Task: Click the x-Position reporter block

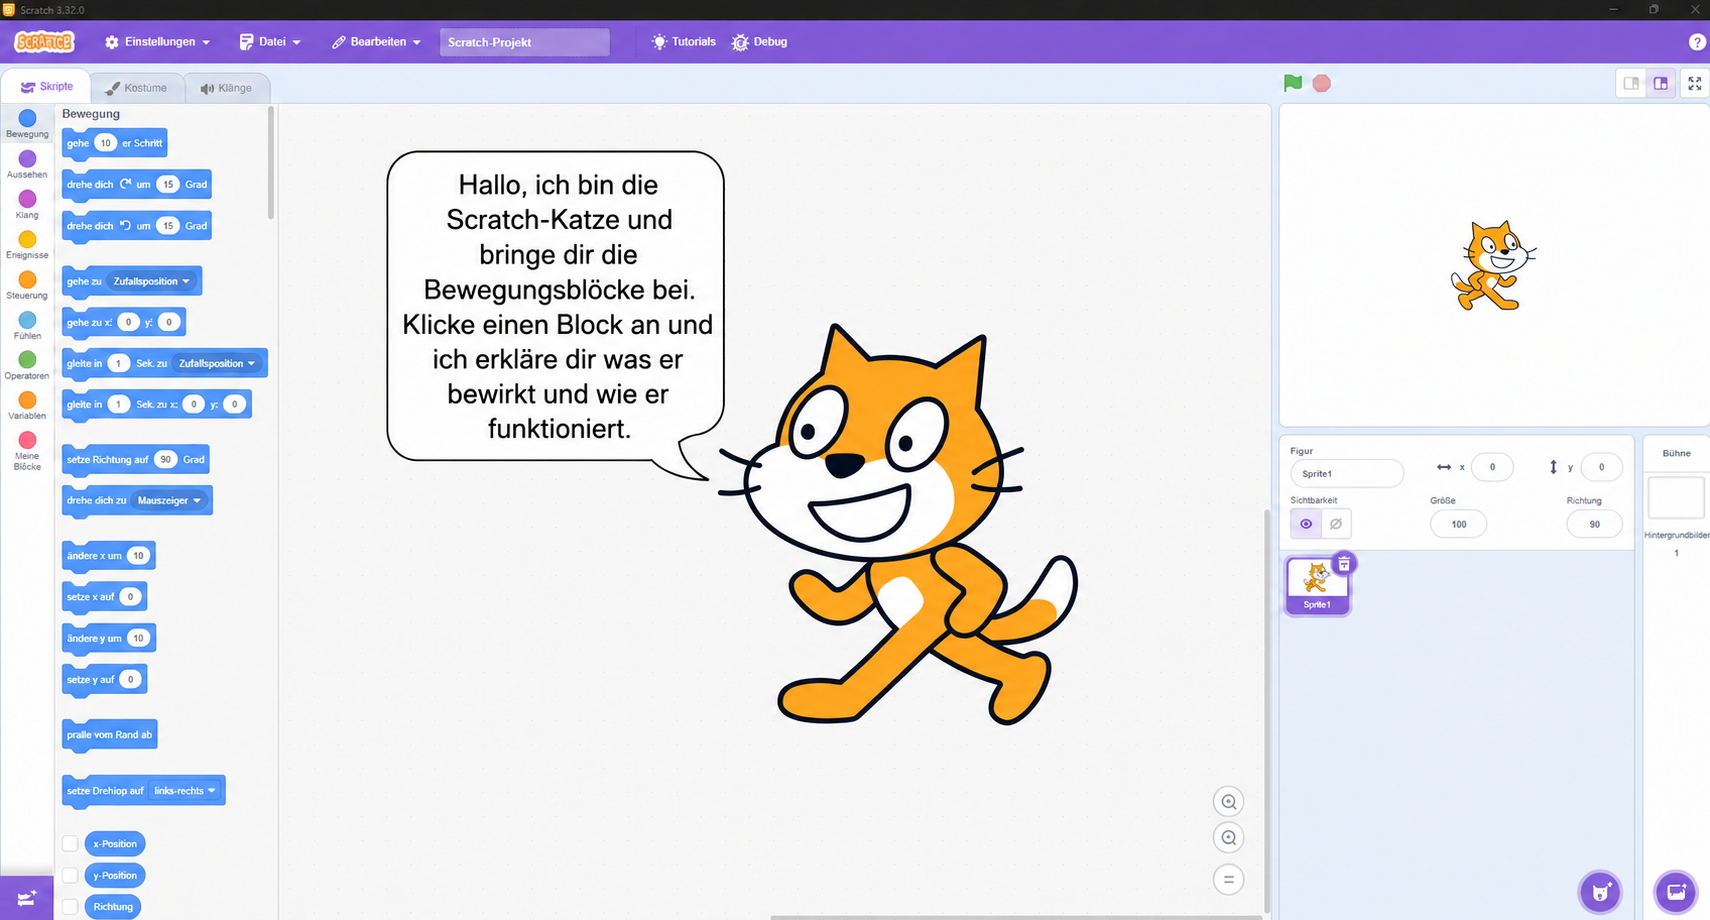Action: pos(115,844)
